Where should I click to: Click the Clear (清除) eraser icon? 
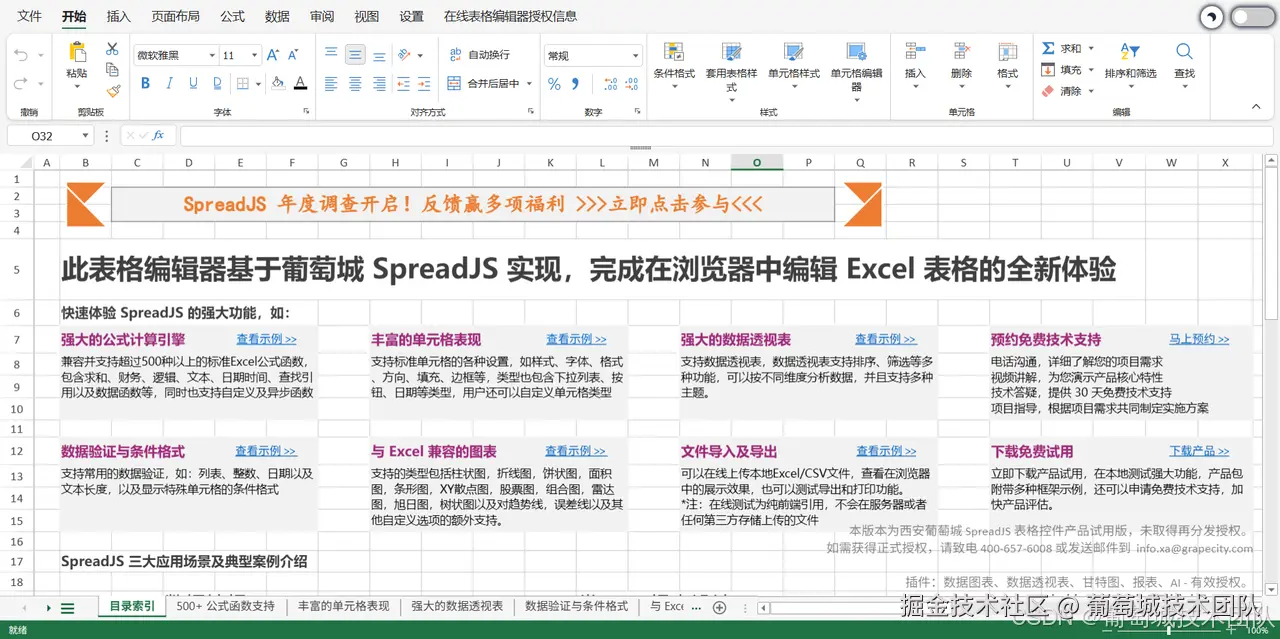[x=1048, y=91]
